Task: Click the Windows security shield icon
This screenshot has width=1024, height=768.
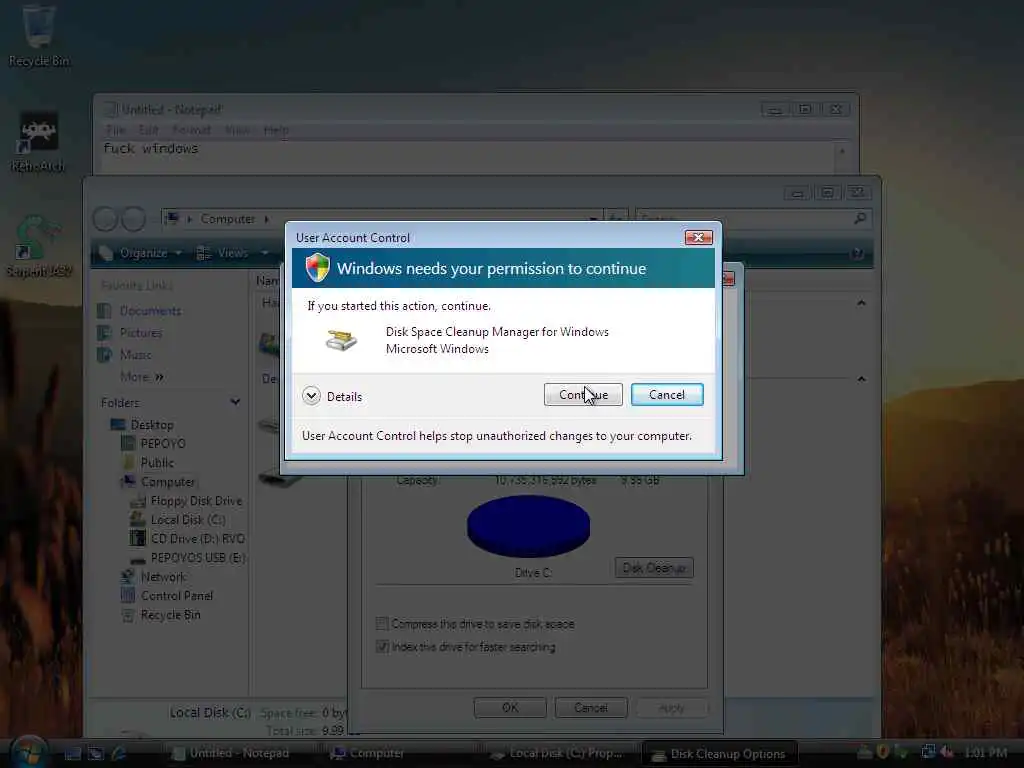Action: tap(317, 268)
